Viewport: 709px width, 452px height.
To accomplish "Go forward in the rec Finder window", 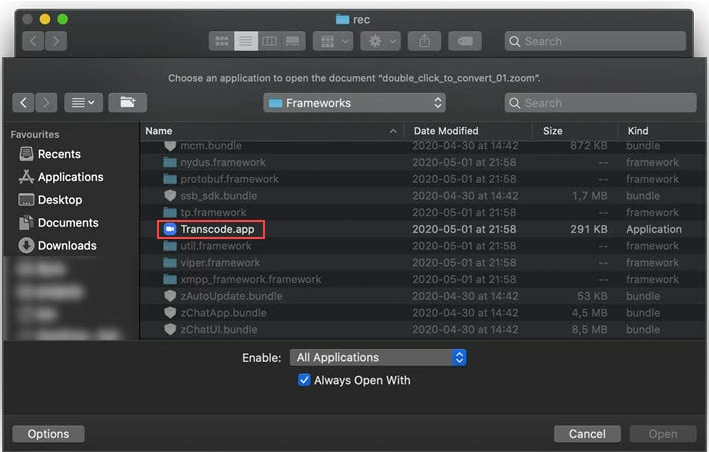I will pyautogui.click(x=56, y=41).
